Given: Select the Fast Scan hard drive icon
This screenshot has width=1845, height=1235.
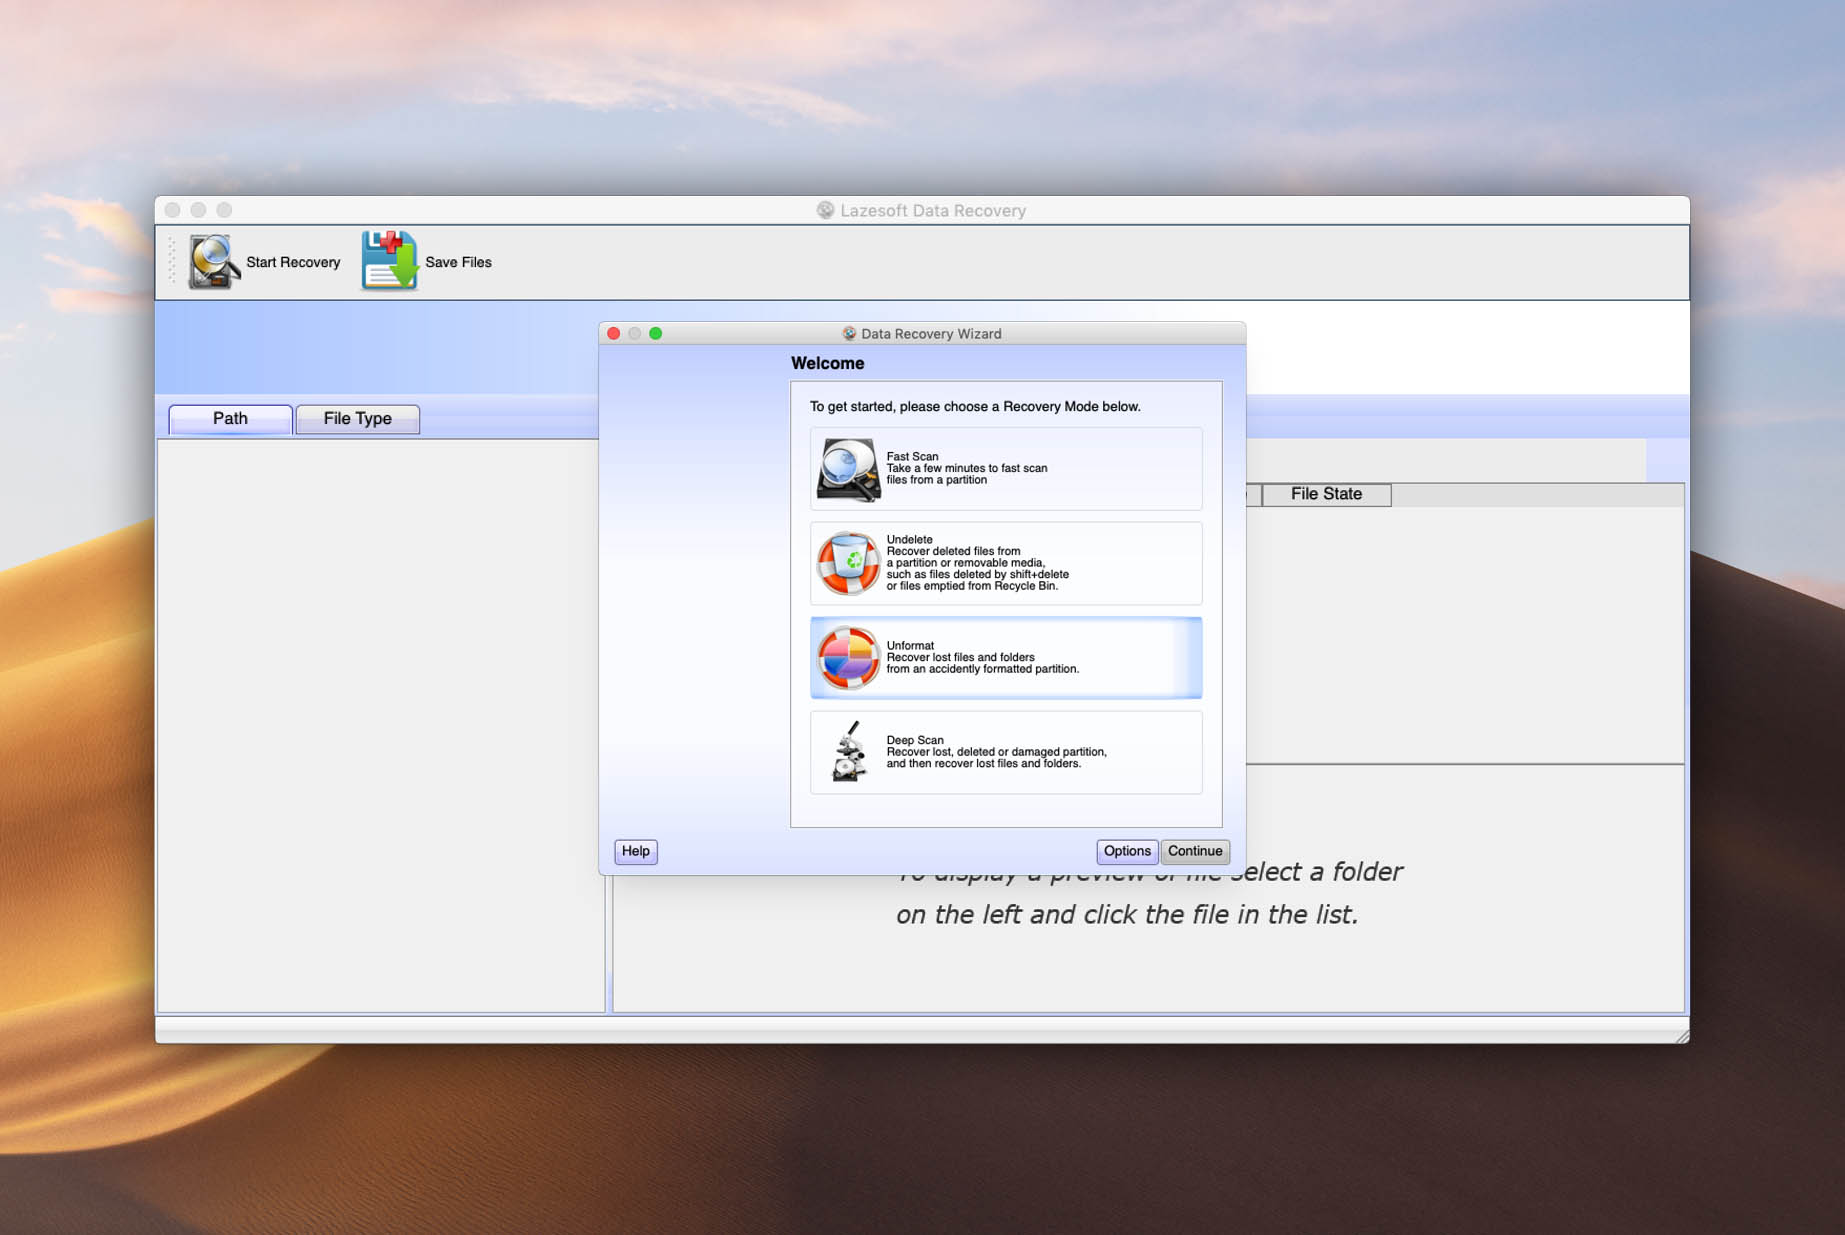Looking at the screenshot, I should (848, 469).
